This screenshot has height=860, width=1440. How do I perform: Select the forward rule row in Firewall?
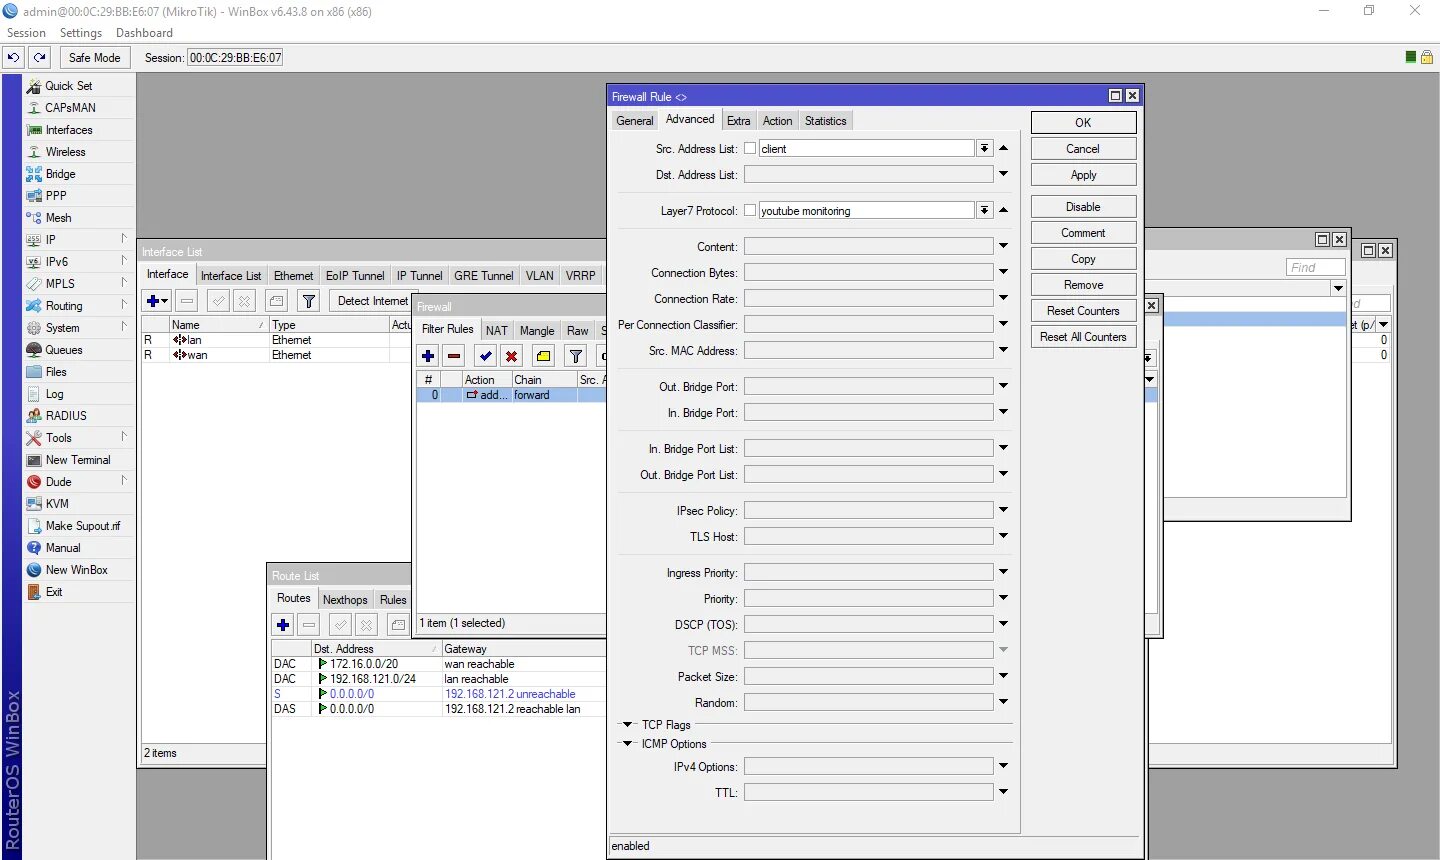pyautogui.click(x=511, y=395)
